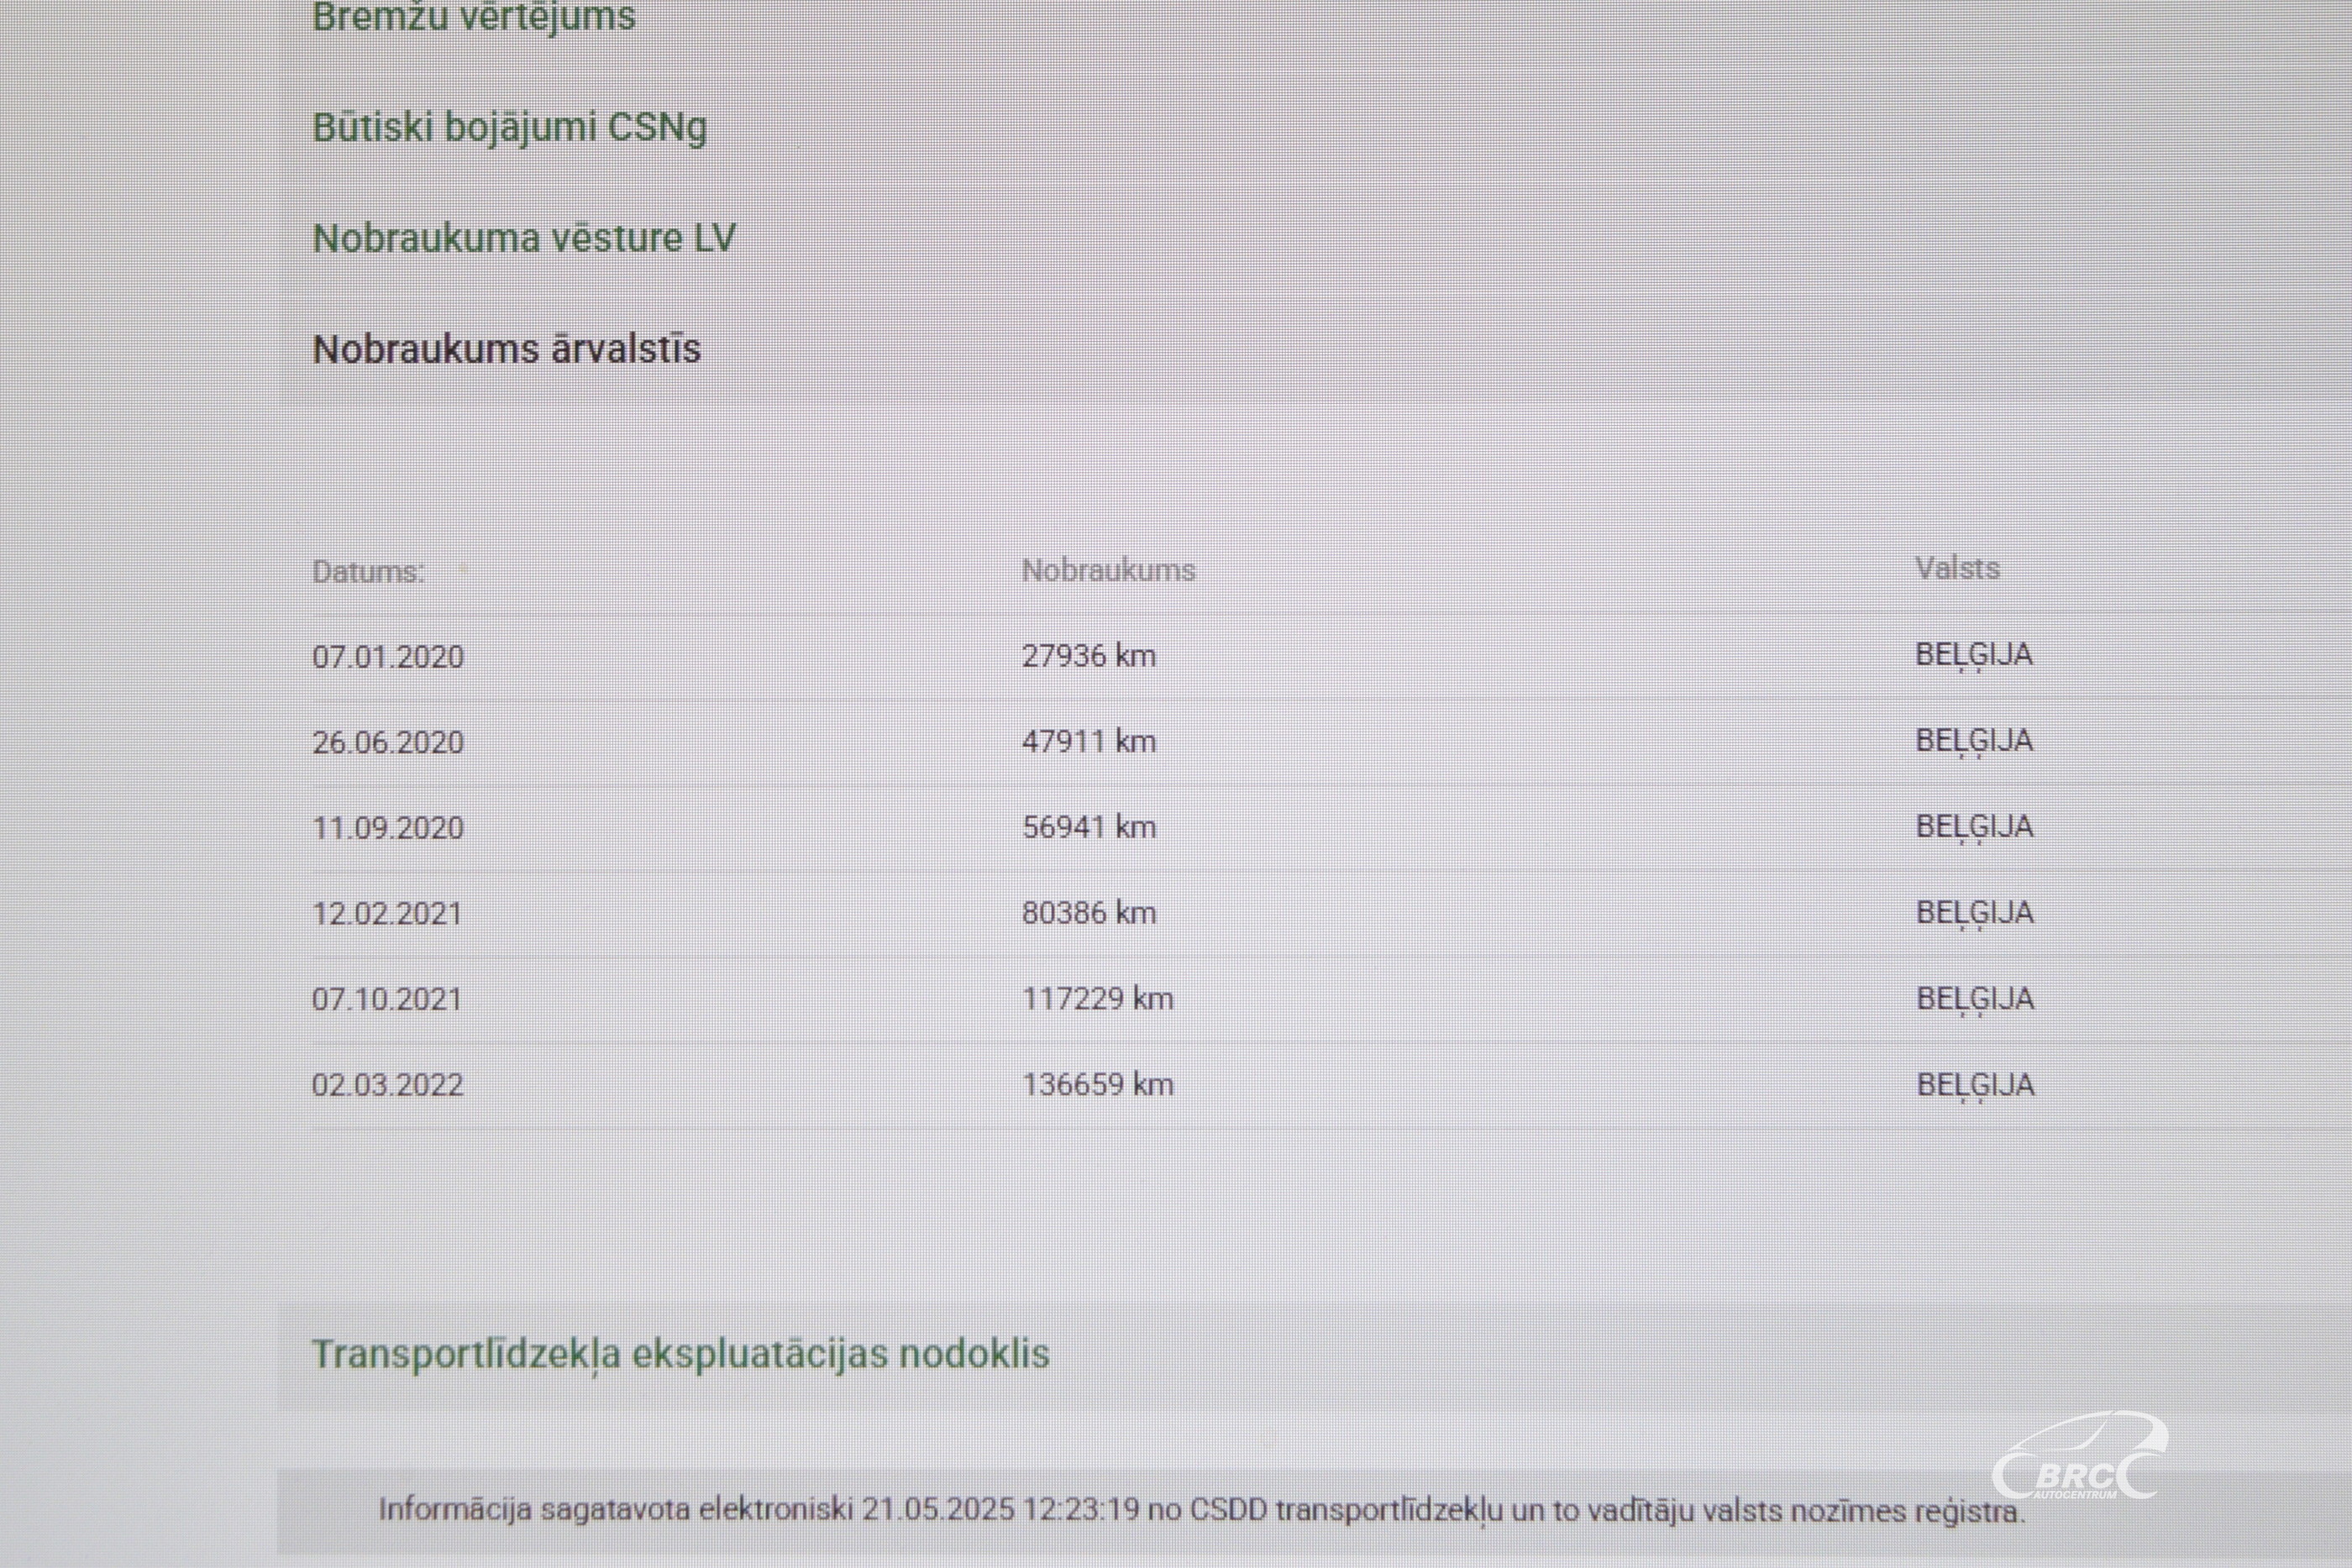Click BEĻĢIJA in the 07.01.2020 row
This screenshot has height=1568, width=2352.
(1974, 656)
